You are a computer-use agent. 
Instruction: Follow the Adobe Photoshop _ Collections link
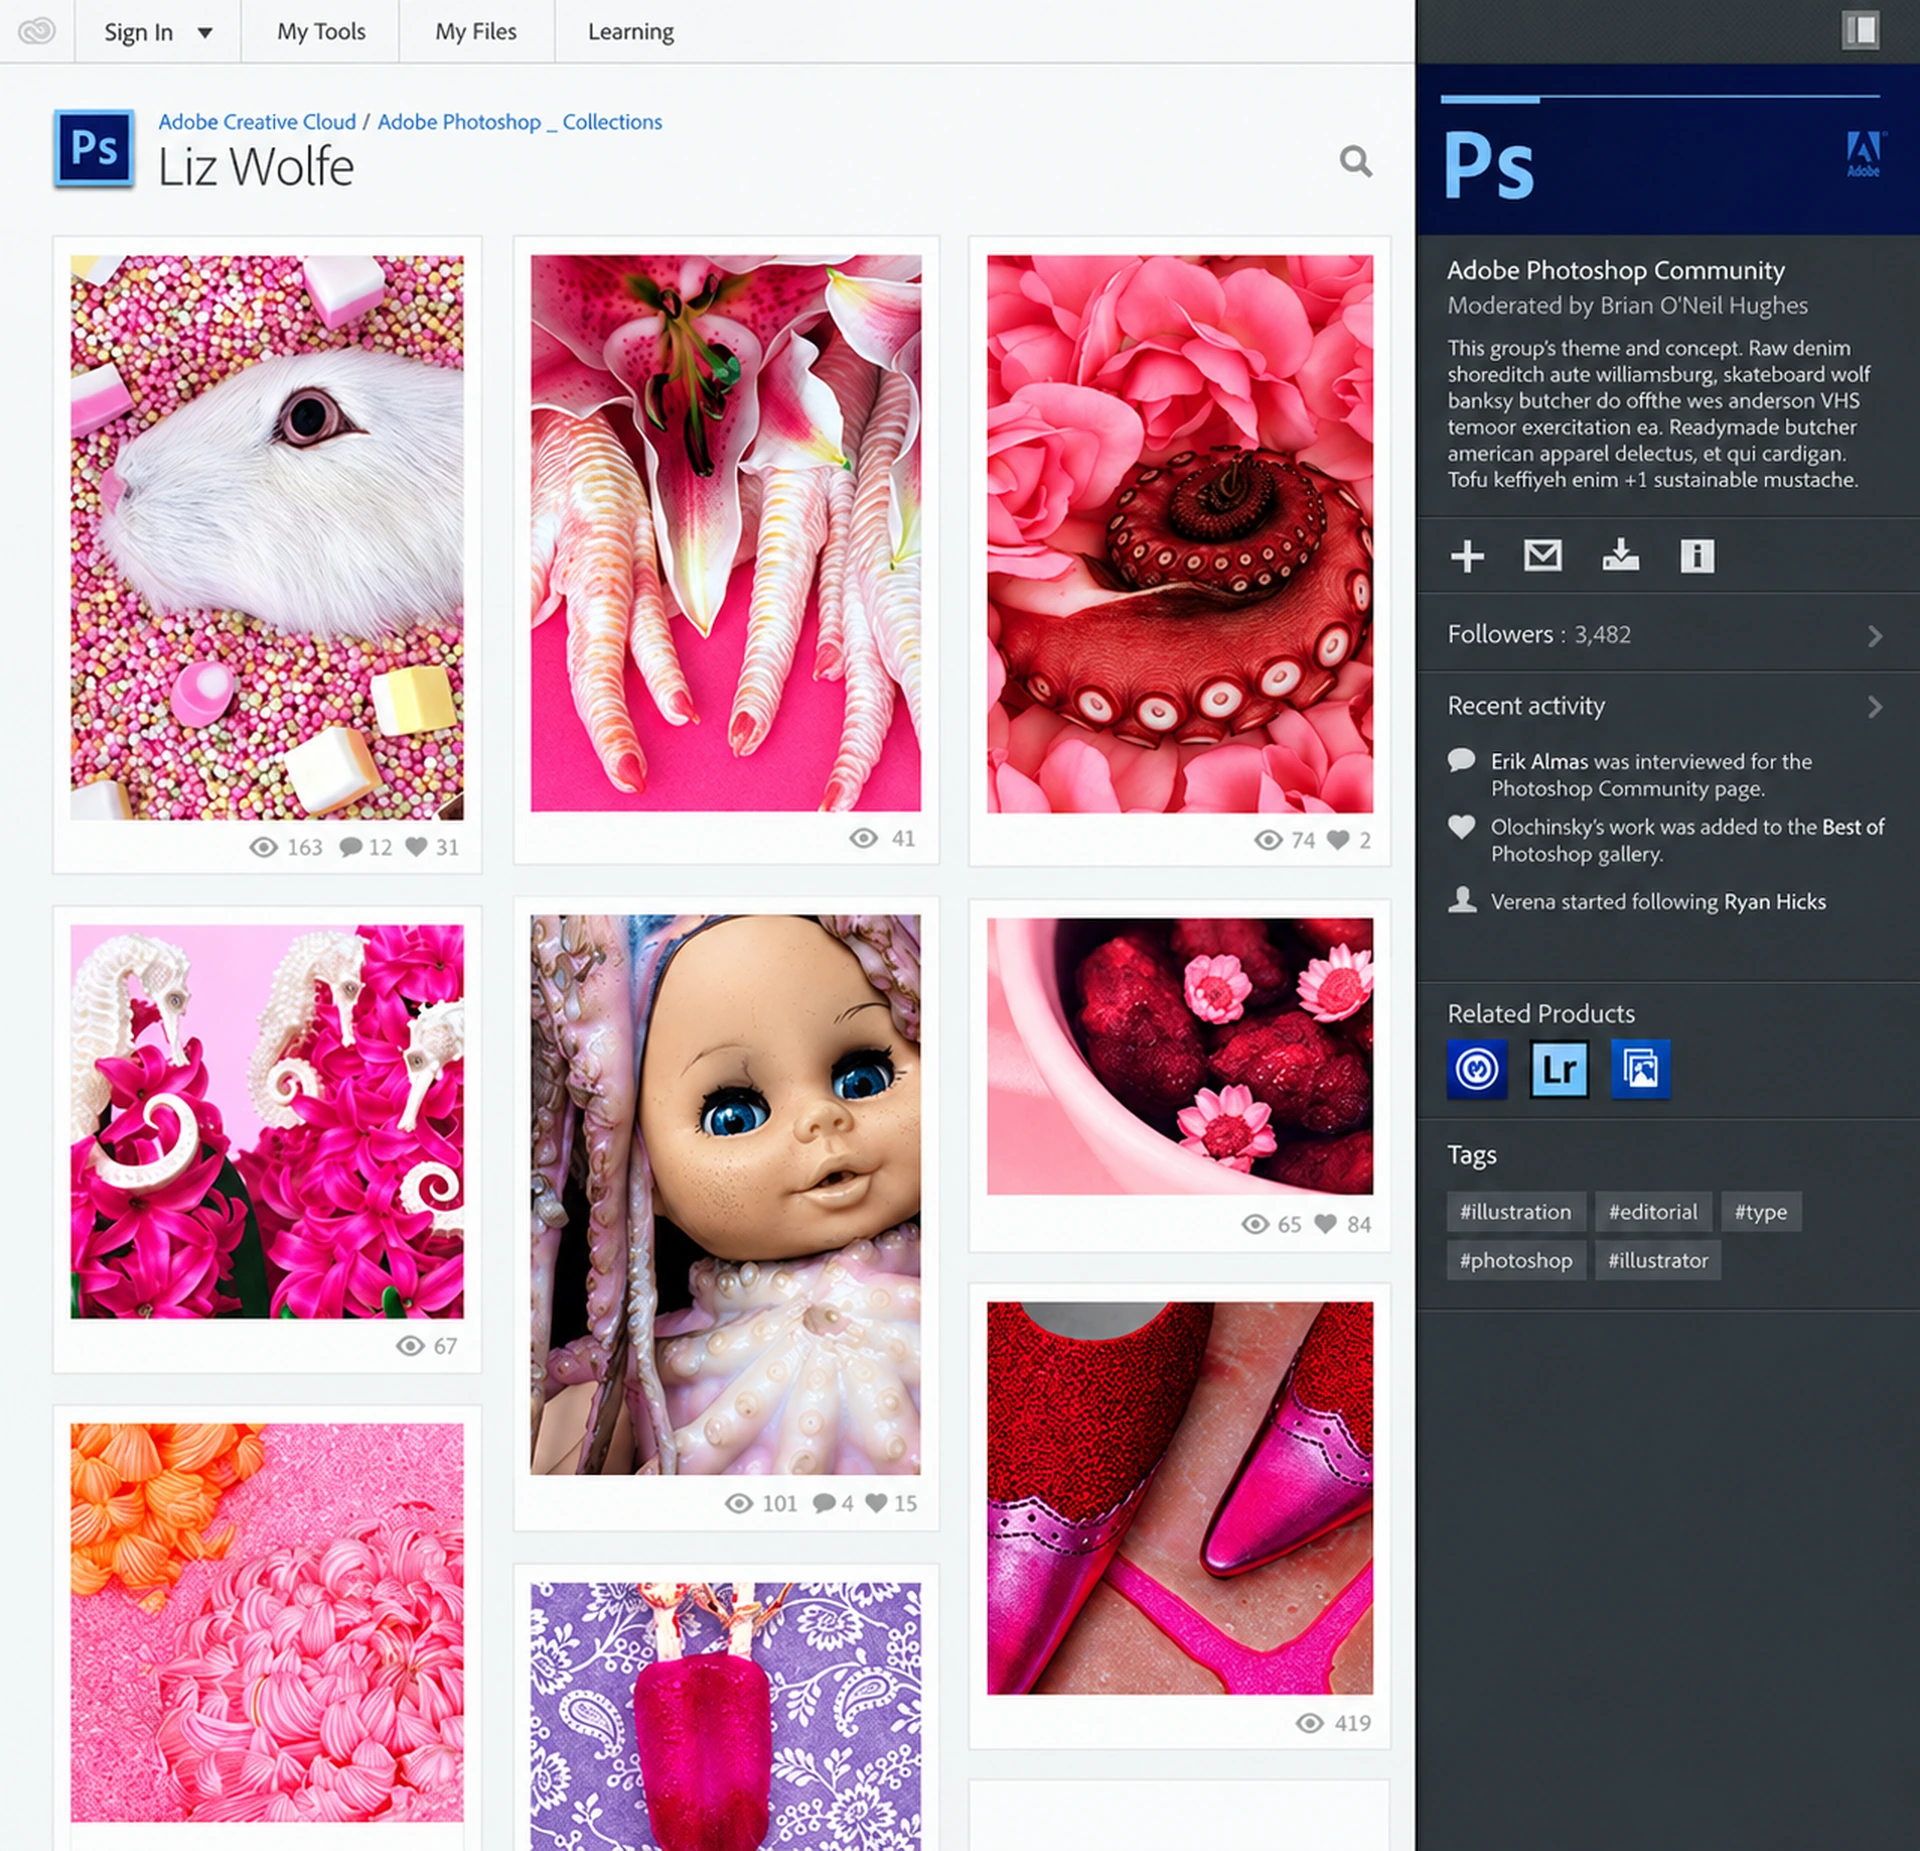[x=520, y=121]
